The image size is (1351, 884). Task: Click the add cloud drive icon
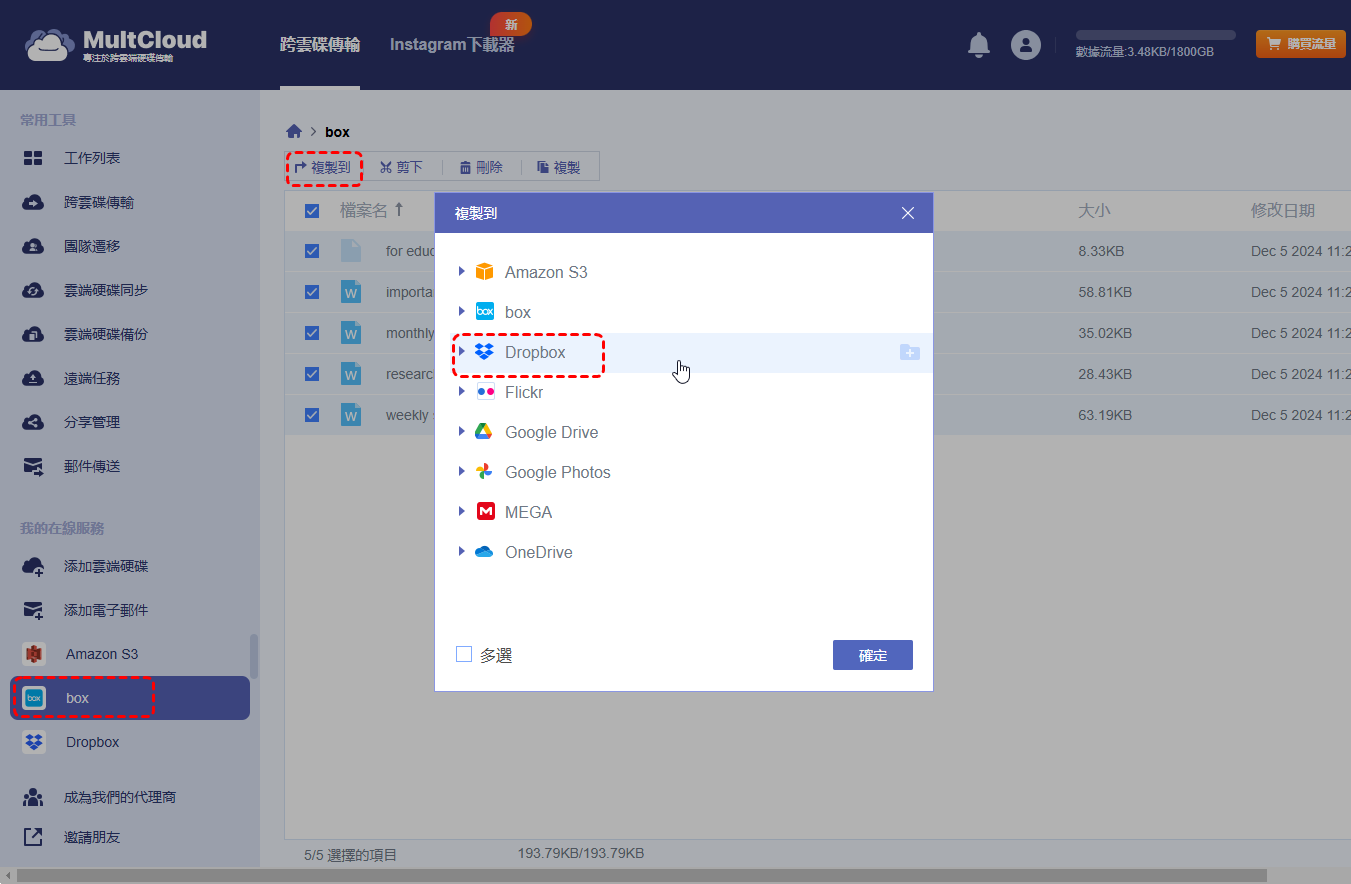(x=33, y=566)
